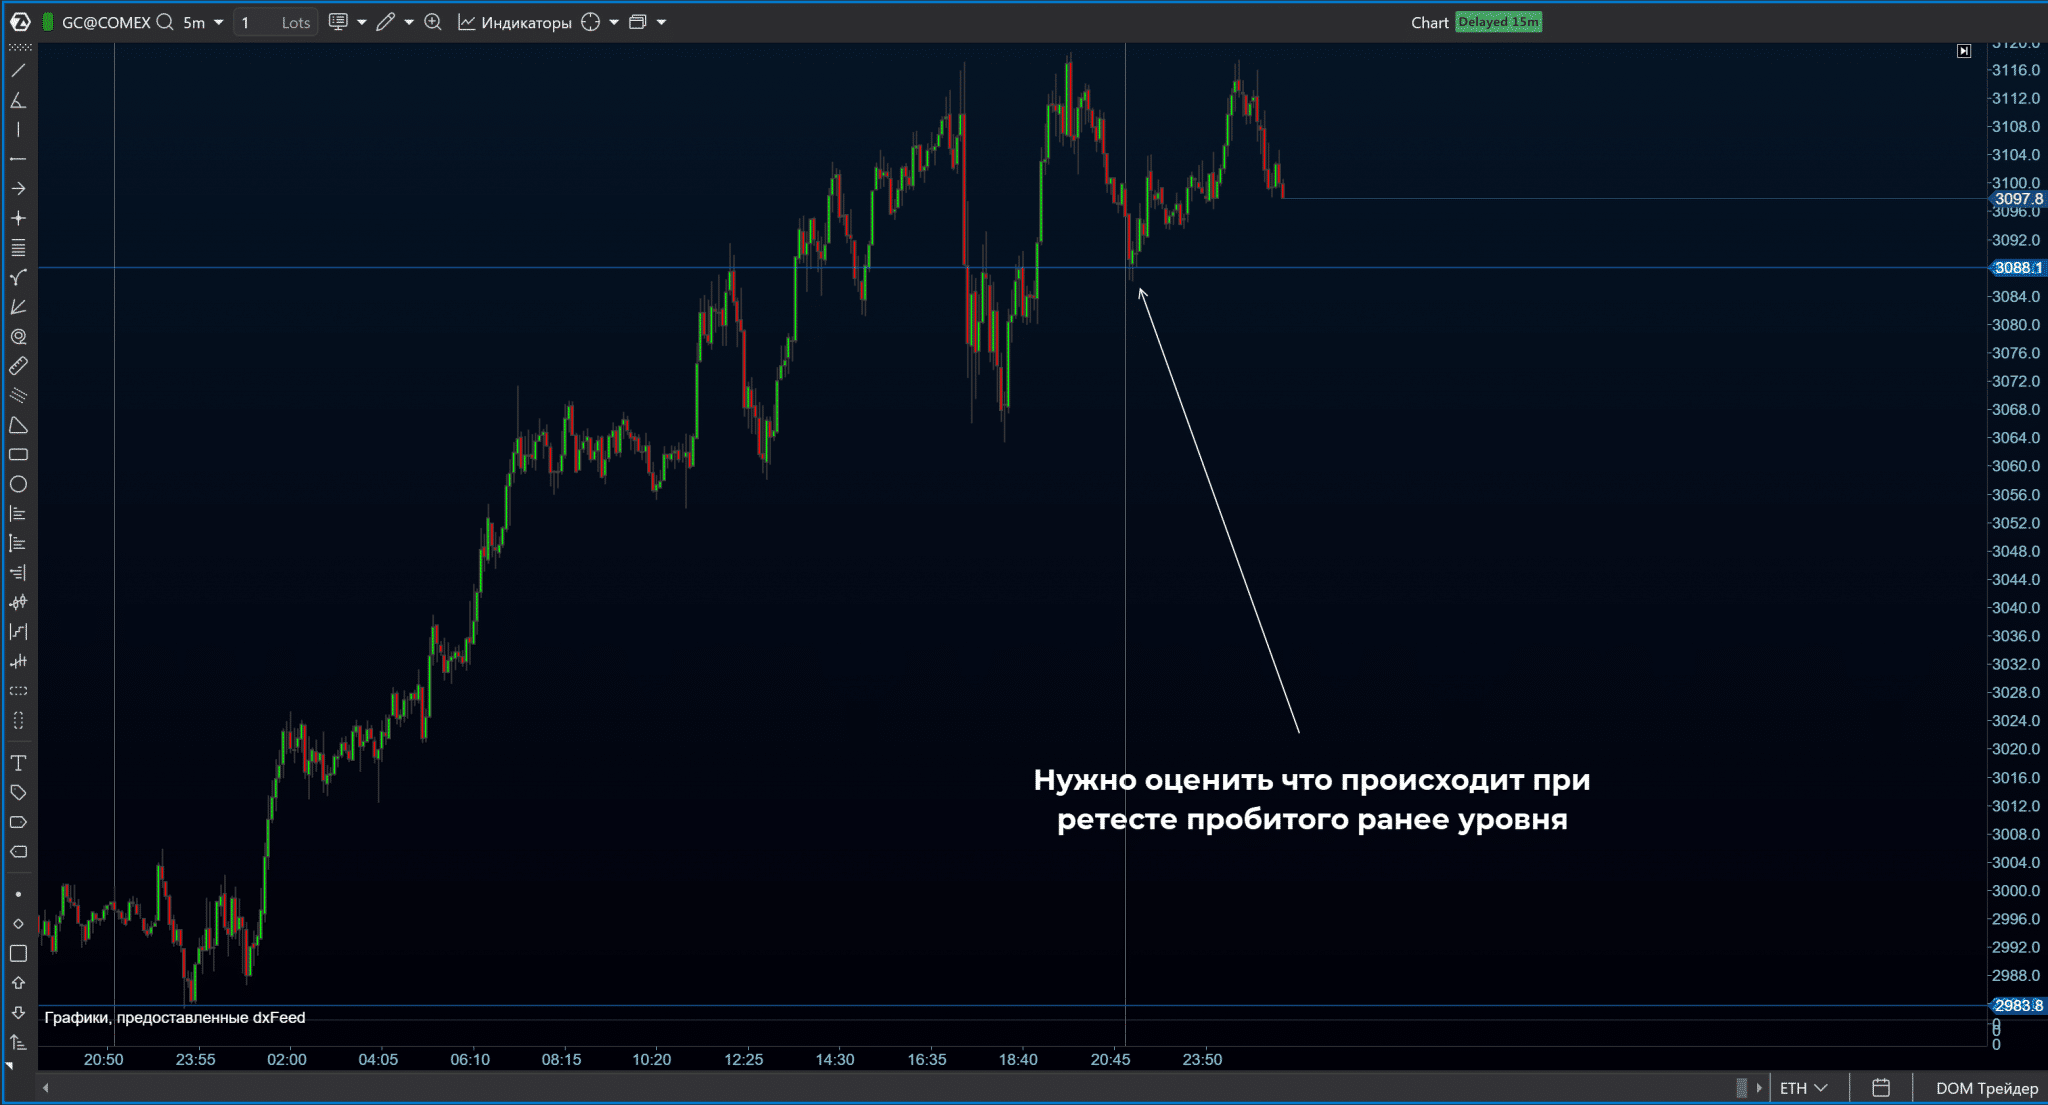Open the platform logo main menu

(20, 22)
